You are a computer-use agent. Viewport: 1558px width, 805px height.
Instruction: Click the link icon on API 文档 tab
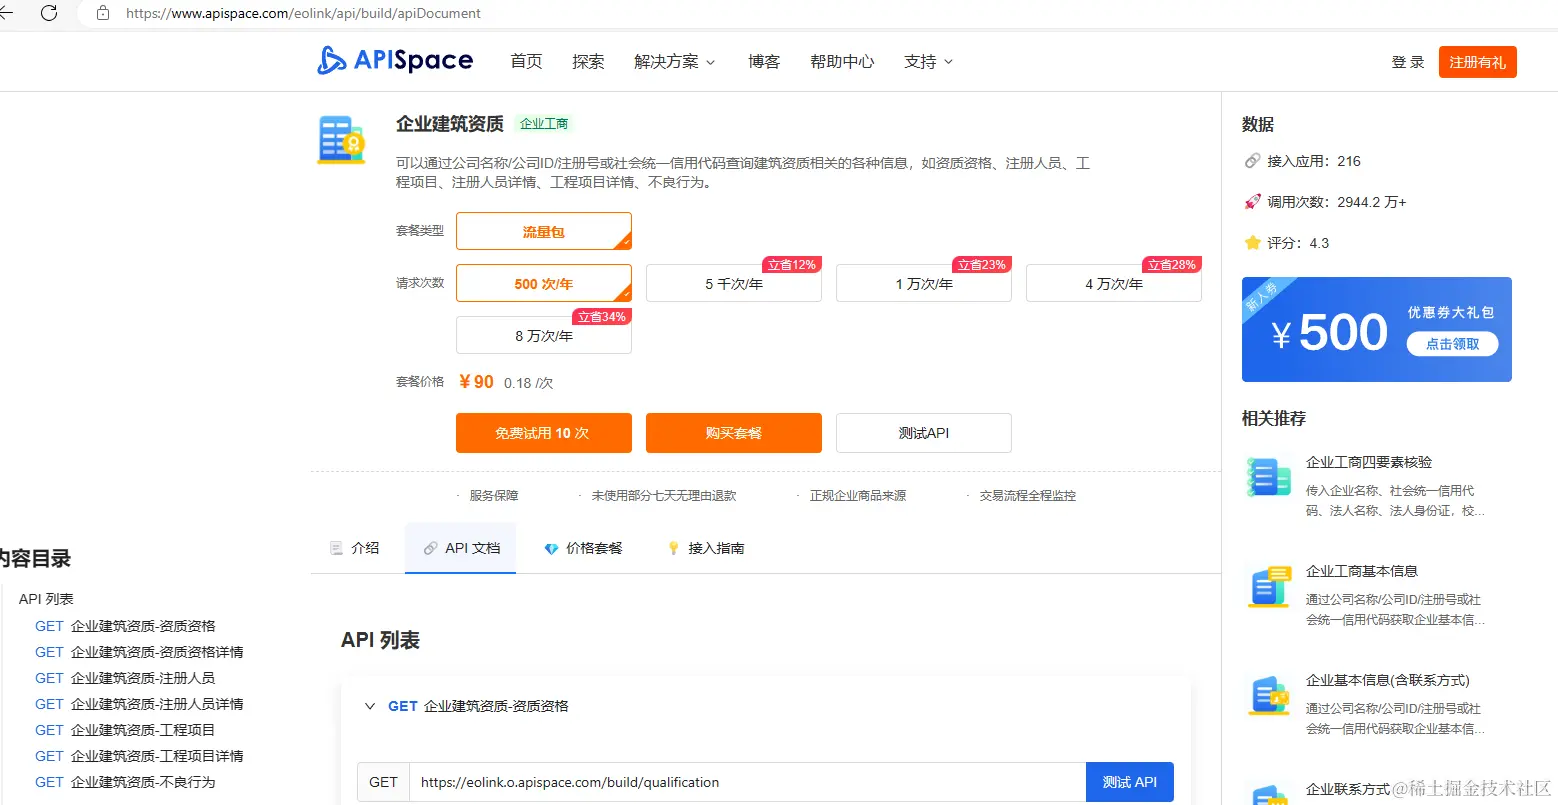[430, 548]
